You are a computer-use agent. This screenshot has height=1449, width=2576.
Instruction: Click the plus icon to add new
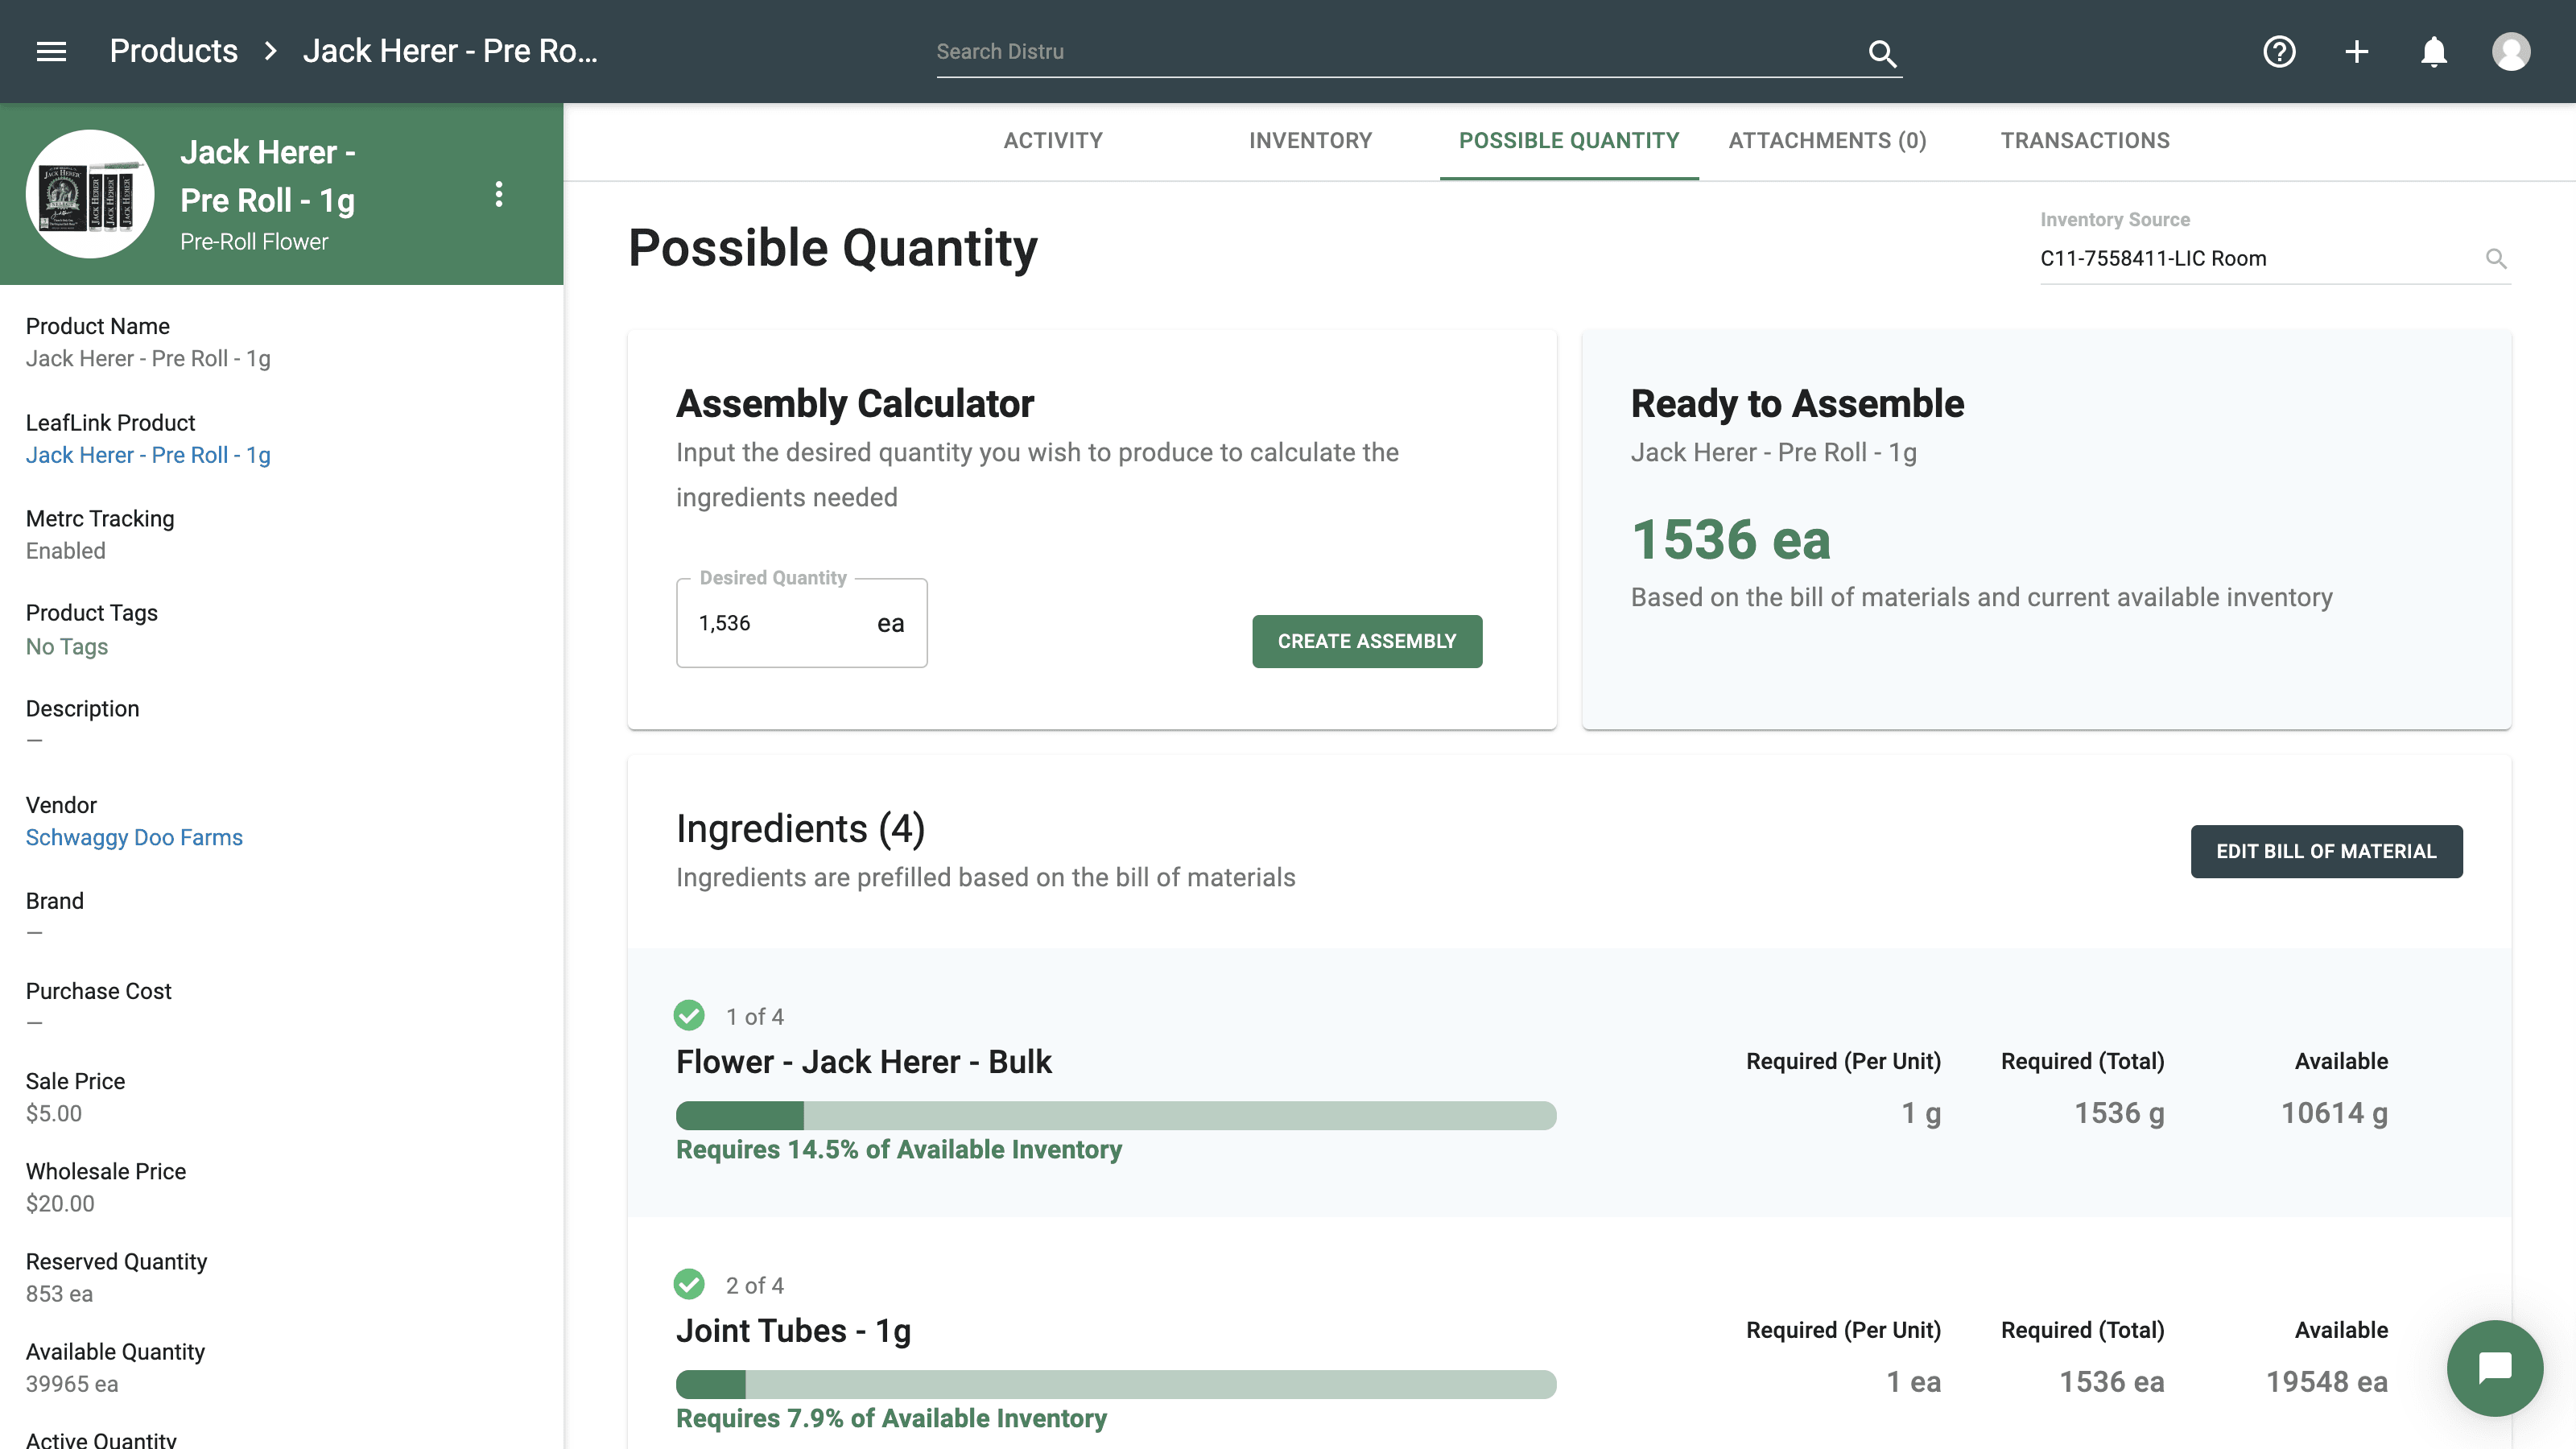click(x=2357, y=52)
